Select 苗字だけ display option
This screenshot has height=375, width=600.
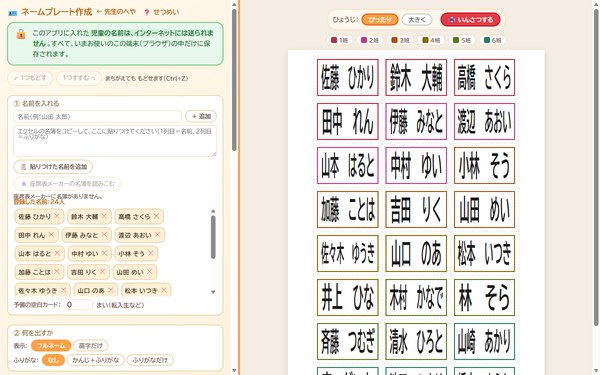(91, 346)
